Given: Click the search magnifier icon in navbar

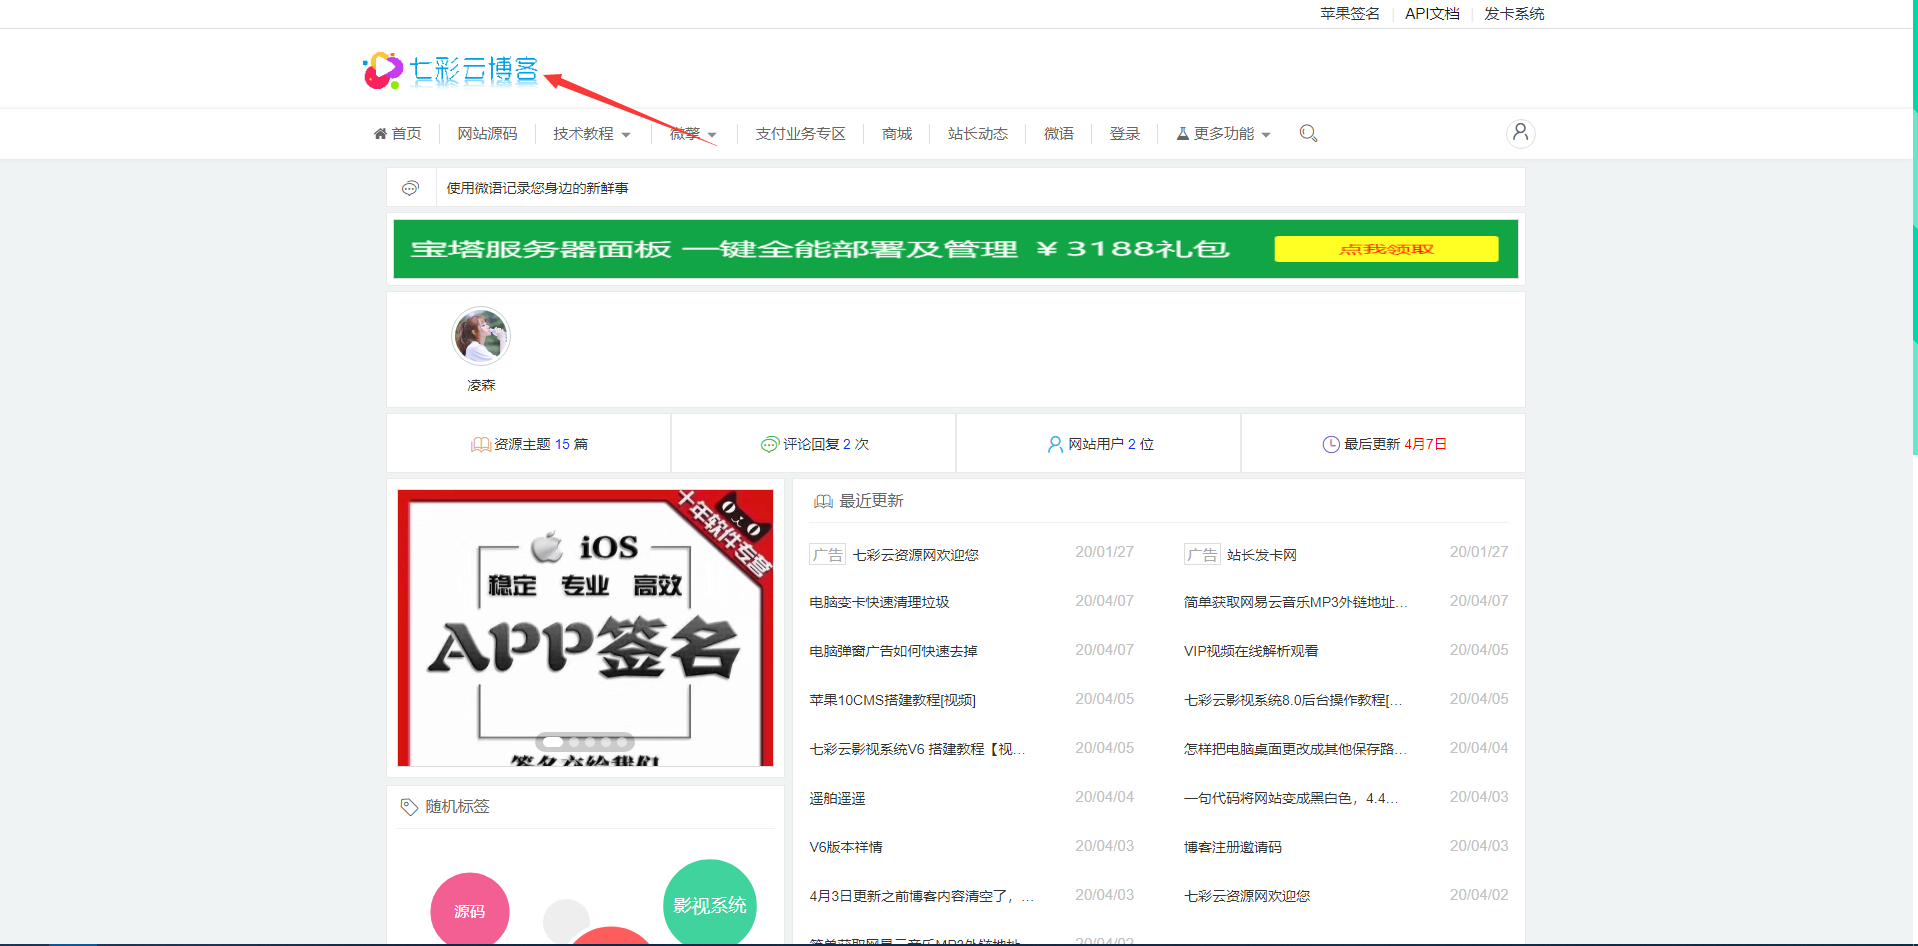Looking at the screenshot, I should point(1307,133).
